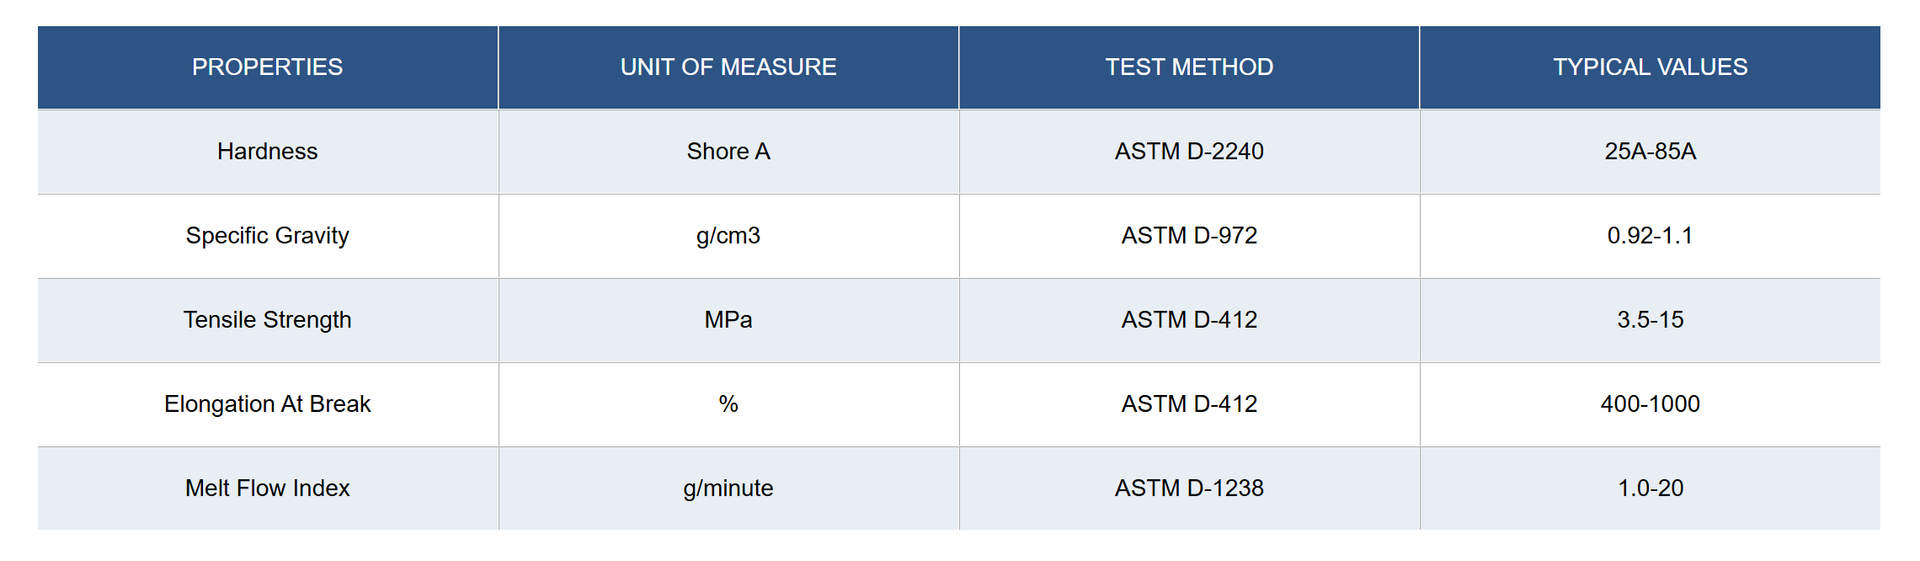
Task: Click the ASTM D-972 cell
Action: click(1189, 236)
